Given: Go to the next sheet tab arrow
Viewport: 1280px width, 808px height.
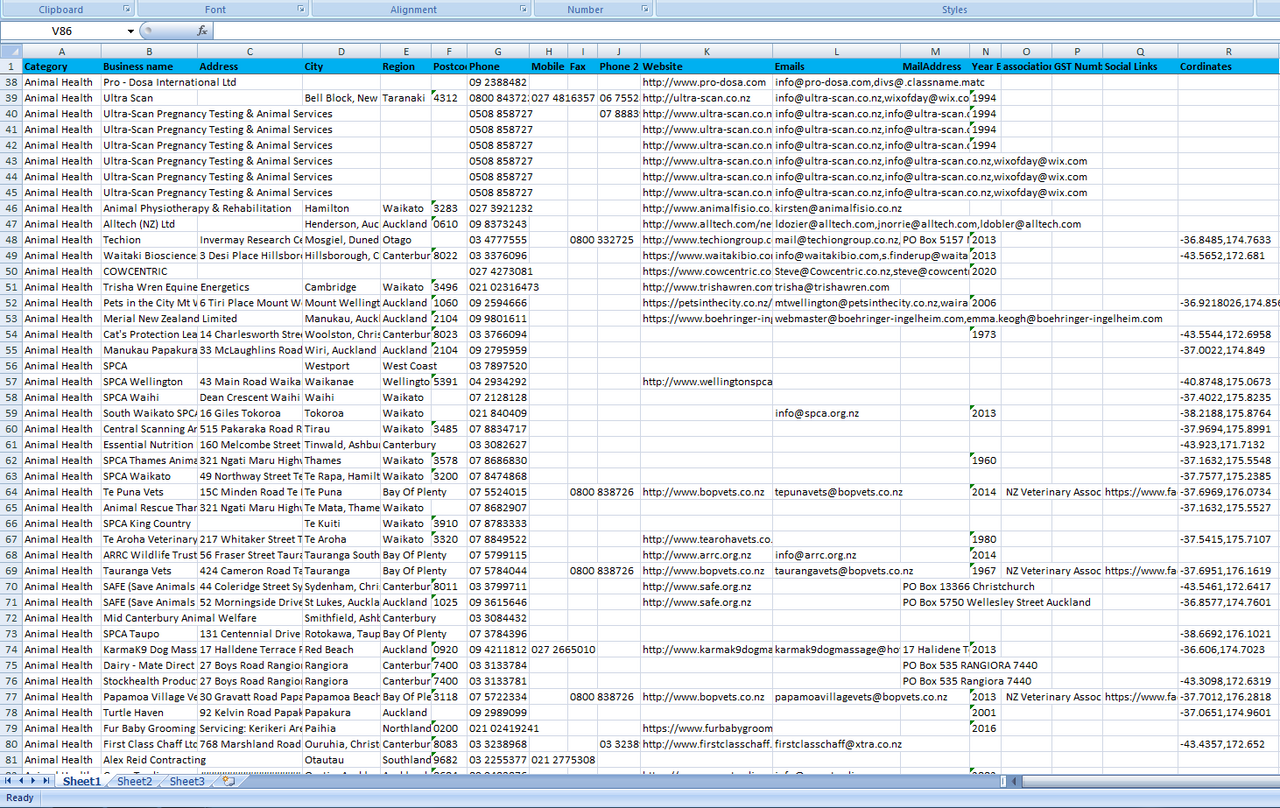Looking at the screenshot, I should [x=32, y=781].
